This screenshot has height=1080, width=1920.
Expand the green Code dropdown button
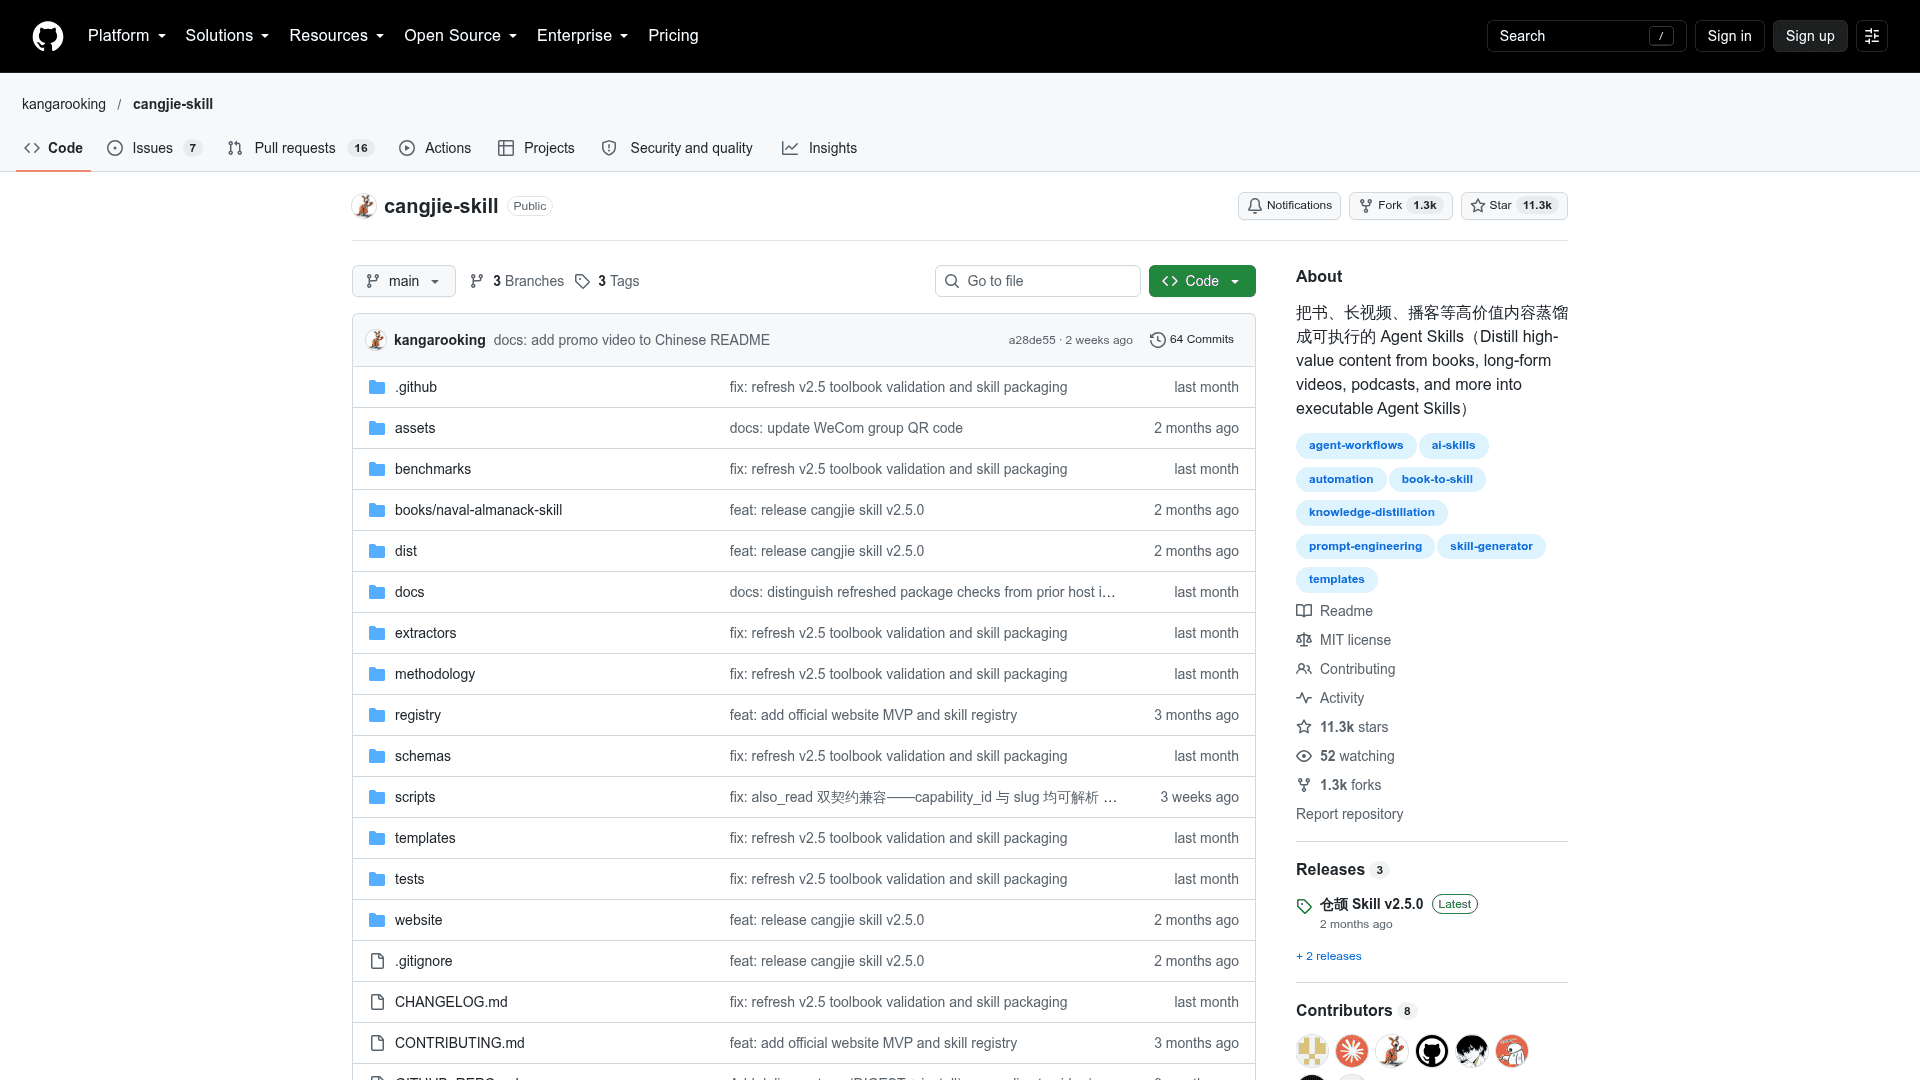pos(1202,281)
